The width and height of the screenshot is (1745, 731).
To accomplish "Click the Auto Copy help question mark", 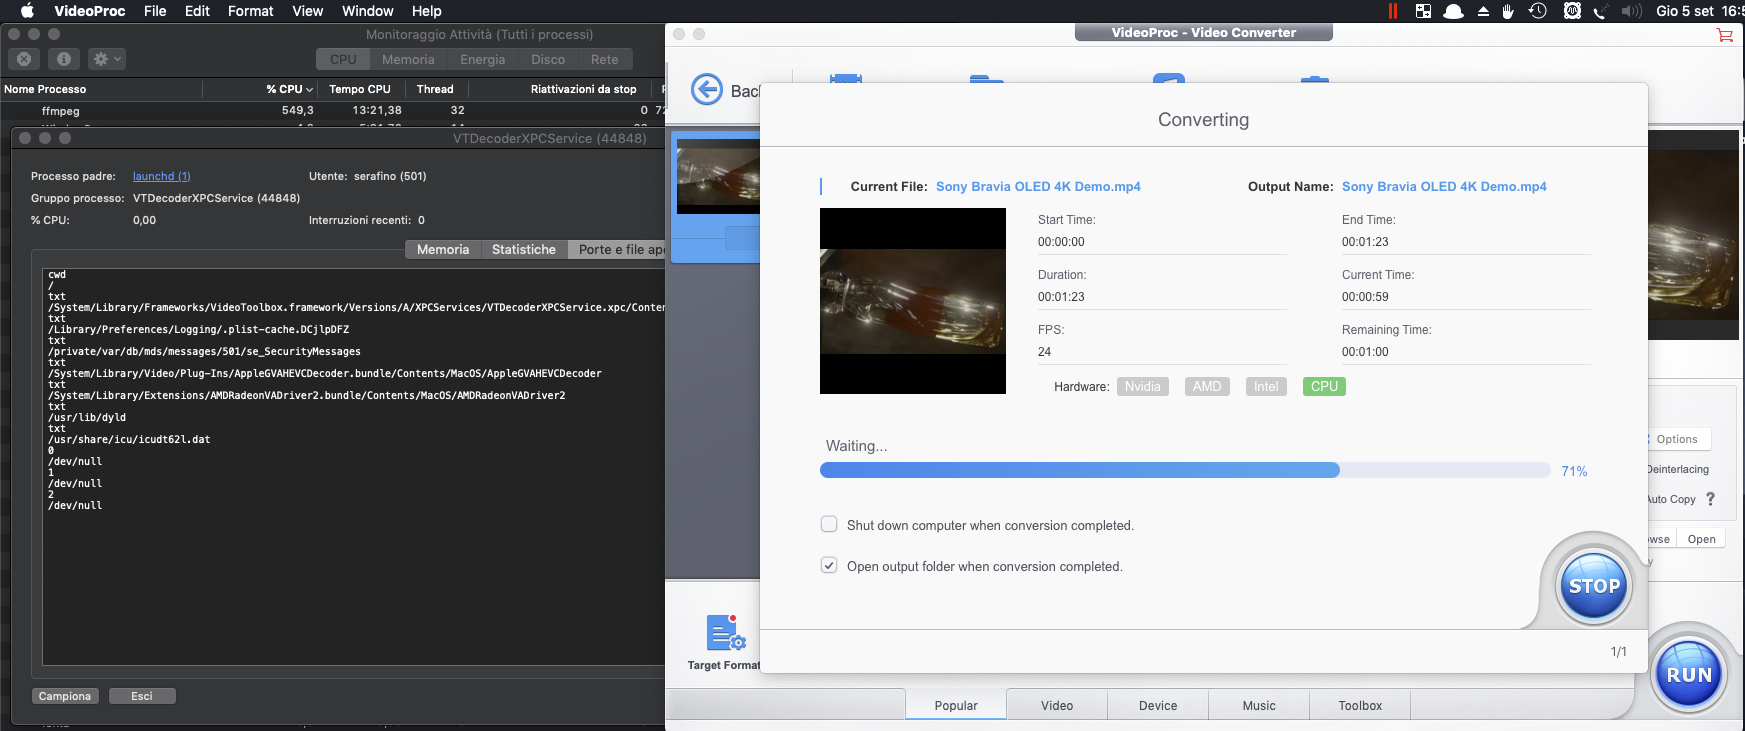I will (1710, 498).
